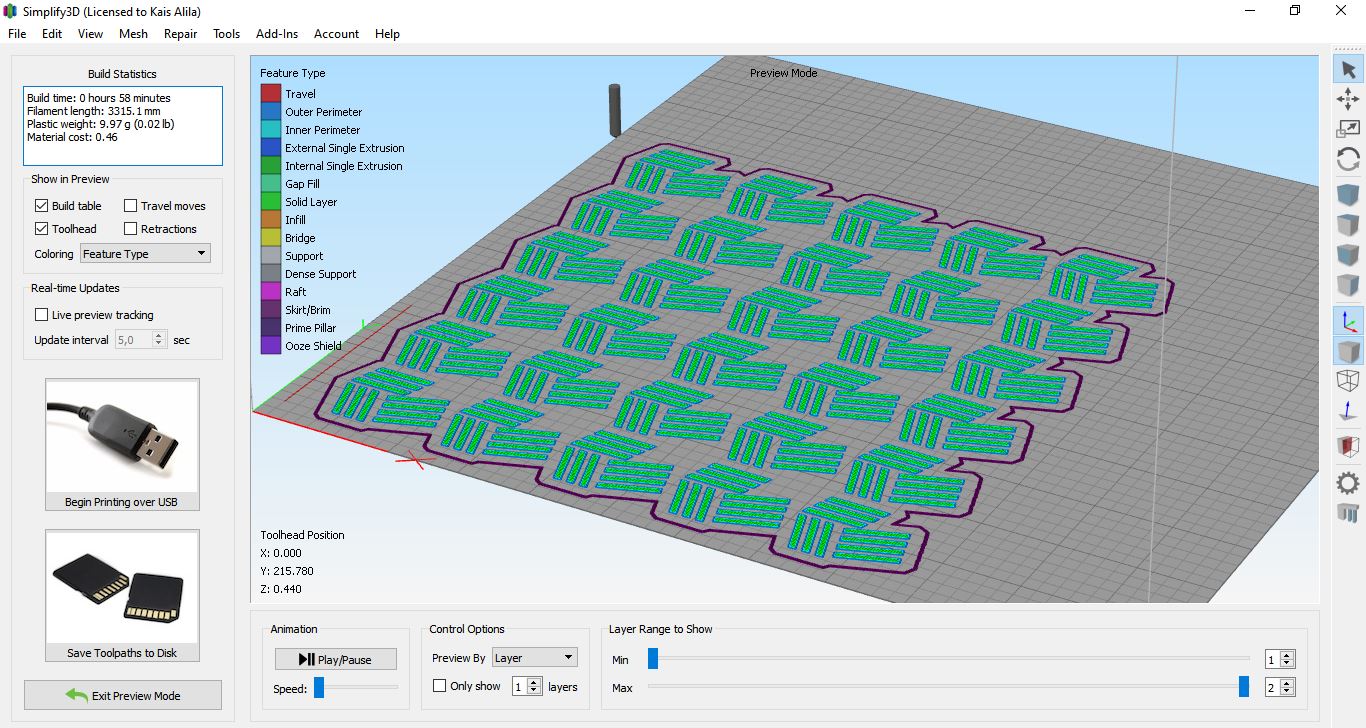This screenshot has width=1366, height=728.
Task: Decrease the Only show layers count
Action: pyautogui.click(x=534, y=691)
